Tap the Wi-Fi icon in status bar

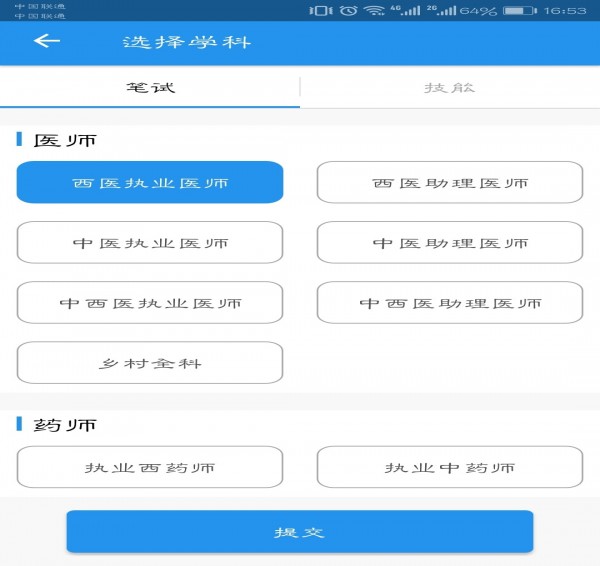(x=375, y=10)
